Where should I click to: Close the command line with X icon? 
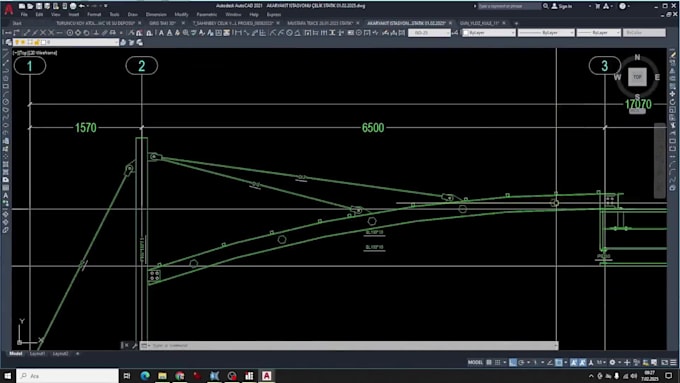(127, 346)
